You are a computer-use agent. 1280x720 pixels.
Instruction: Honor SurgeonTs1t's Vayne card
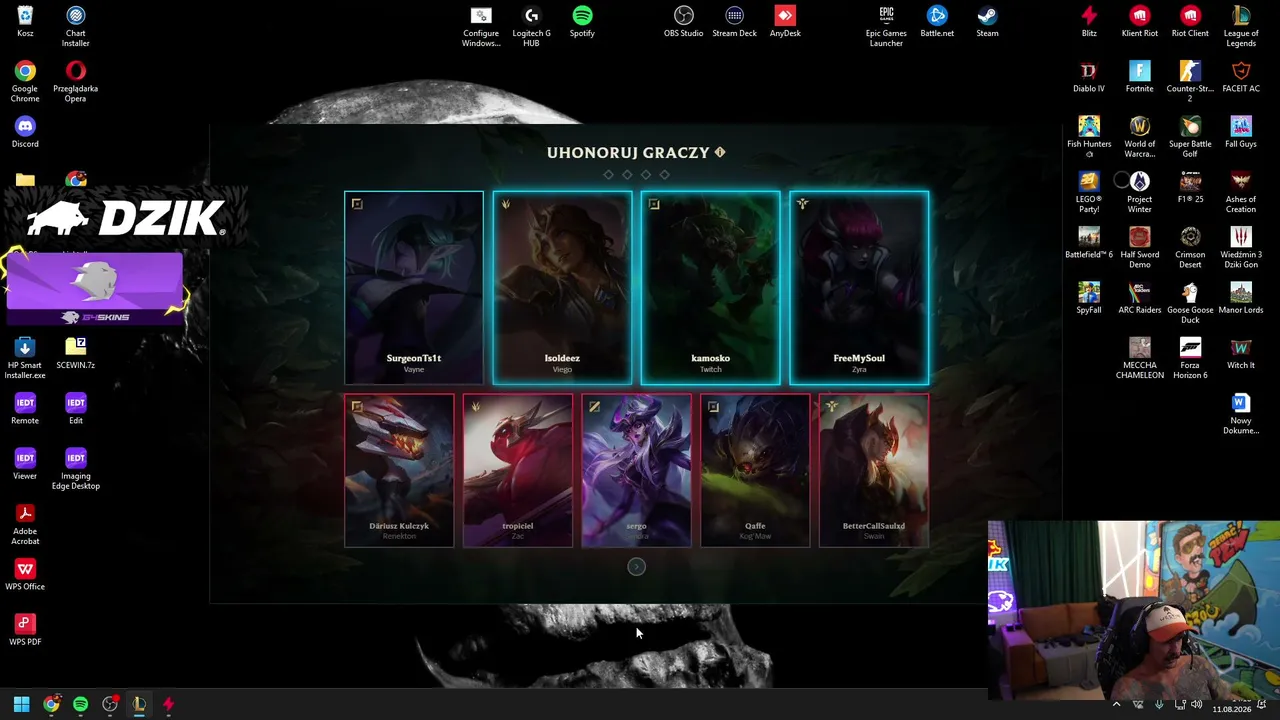(x=414, y=288)
